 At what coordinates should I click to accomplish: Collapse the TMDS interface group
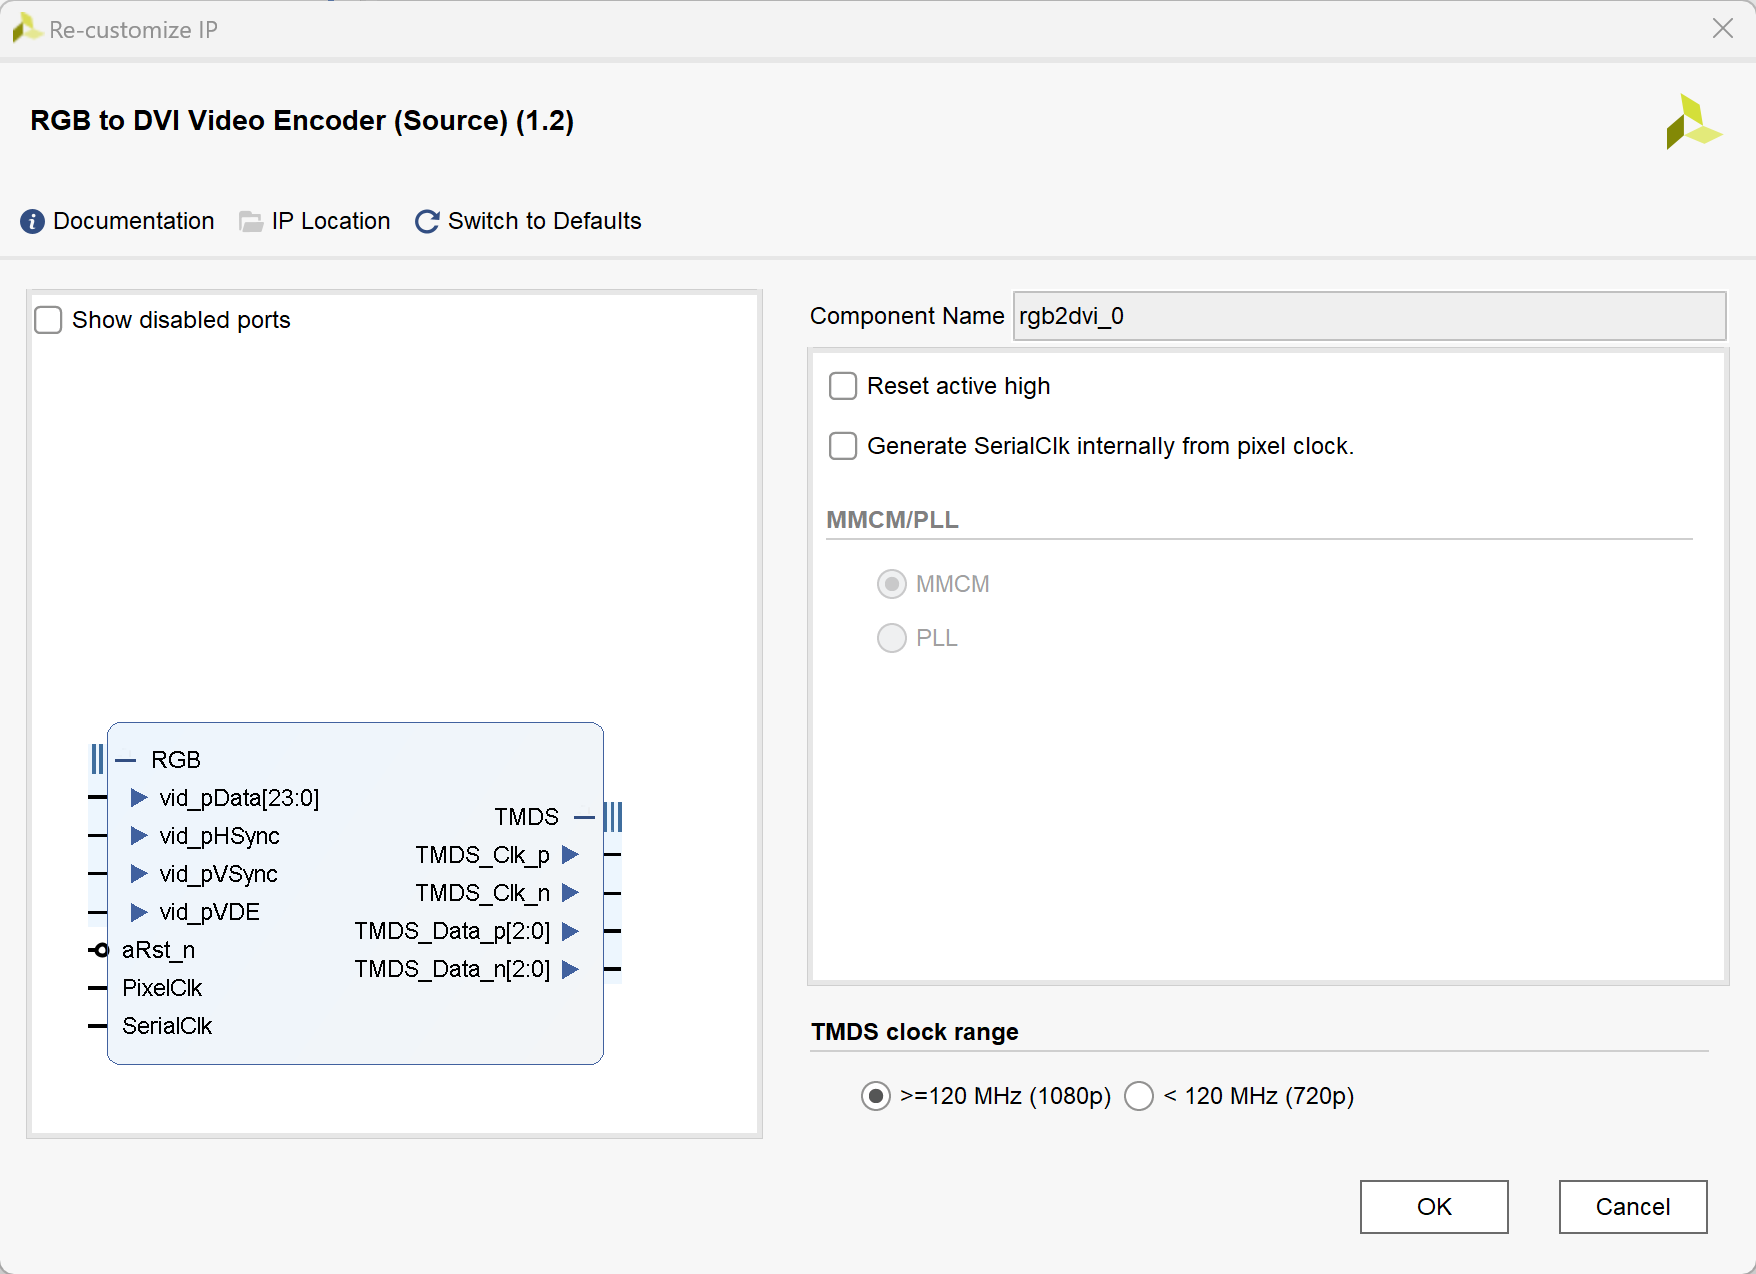(x=584, y=817)
